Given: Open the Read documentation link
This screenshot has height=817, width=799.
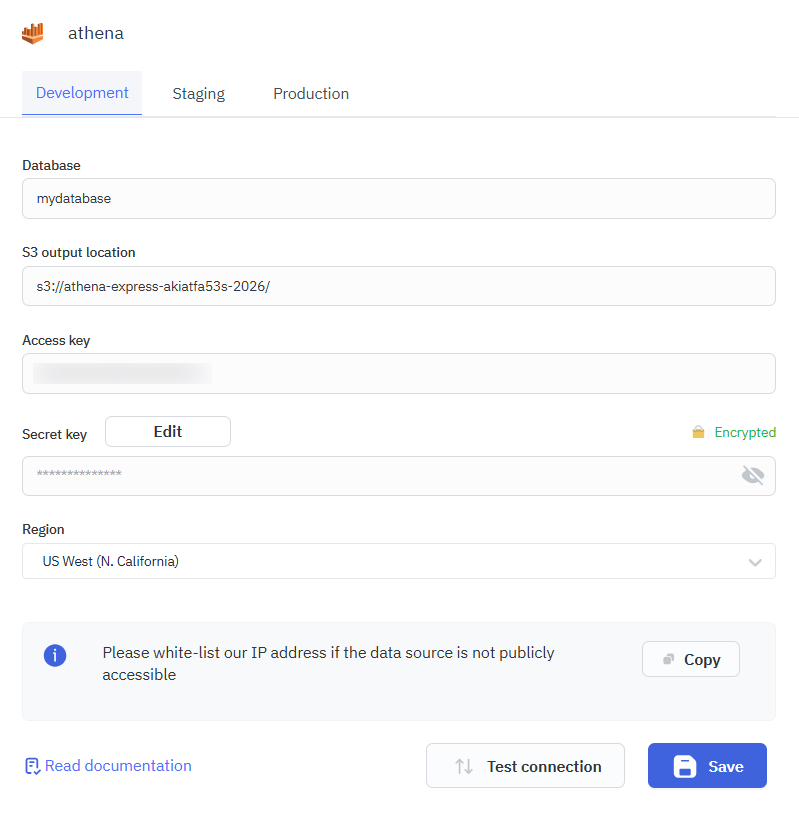Looking at the screenshot, I should click(118, 766).
